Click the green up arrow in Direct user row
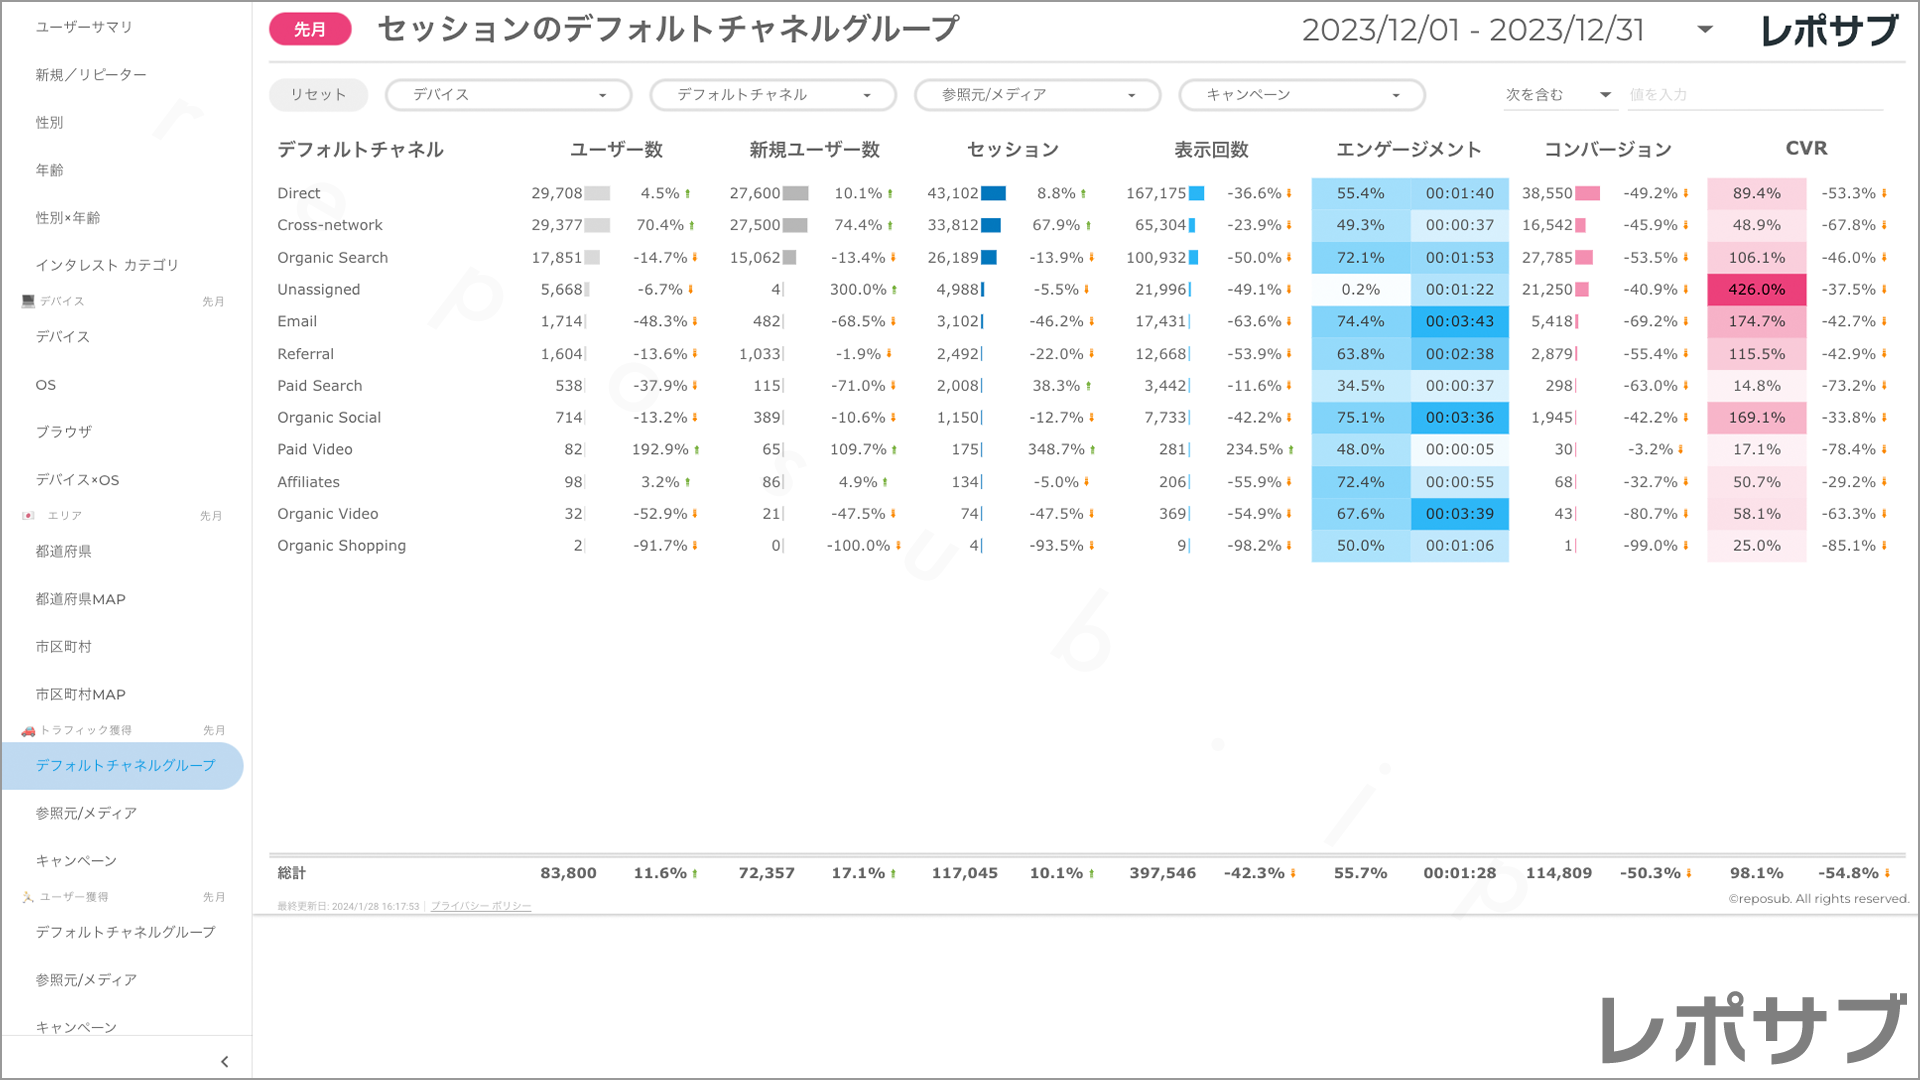This screenshot has width=1920, height=1080. click(688, 194)
